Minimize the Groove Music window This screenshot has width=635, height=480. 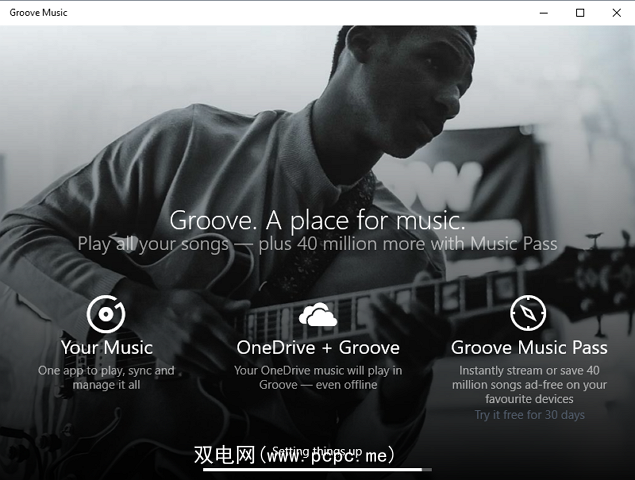[543, 13]
